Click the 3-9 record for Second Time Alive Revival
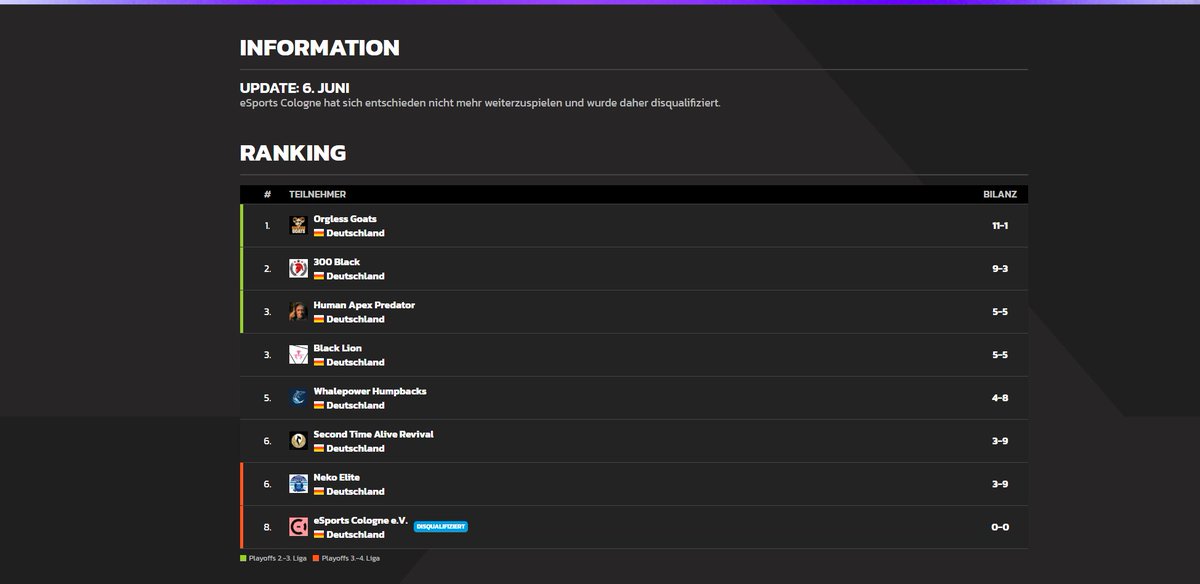1200x584 pixels. point(1000,441)
